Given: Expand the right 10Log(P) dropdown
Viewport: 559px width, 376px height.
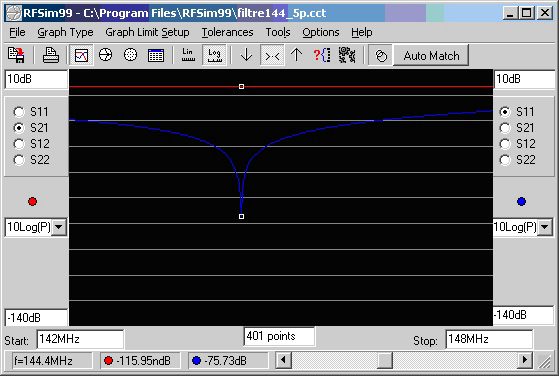Looking at the screenshot, I should (x=545, y=227).
